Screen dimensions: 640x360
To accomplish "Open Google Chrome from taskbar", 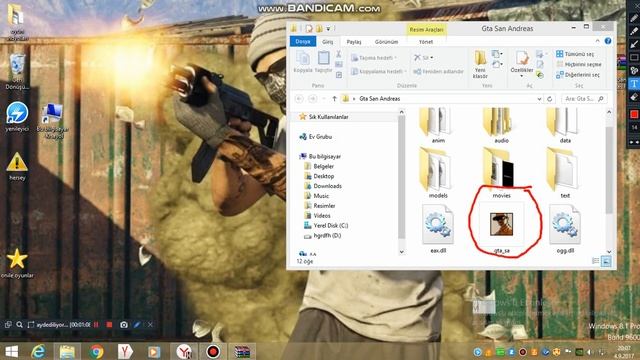I will (96, 351).
